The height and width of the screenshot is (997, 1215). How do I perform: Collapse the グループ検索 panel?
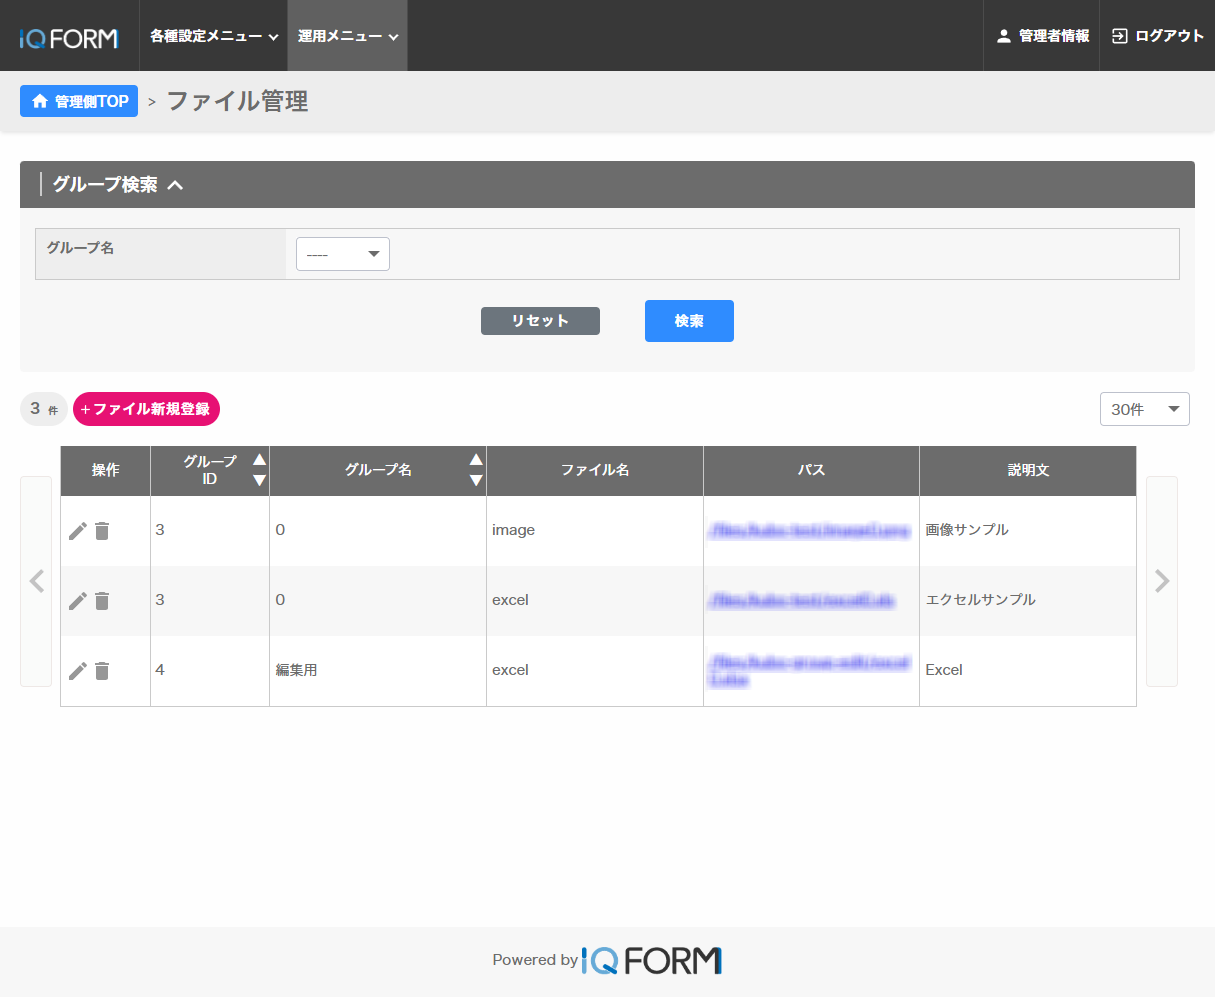coord(176,185)
